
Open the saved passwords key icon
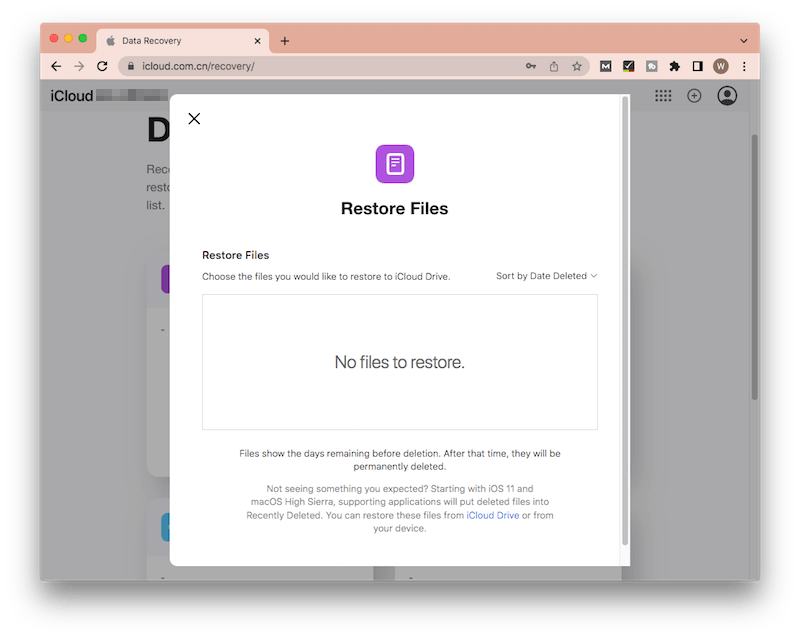(531, 66)
